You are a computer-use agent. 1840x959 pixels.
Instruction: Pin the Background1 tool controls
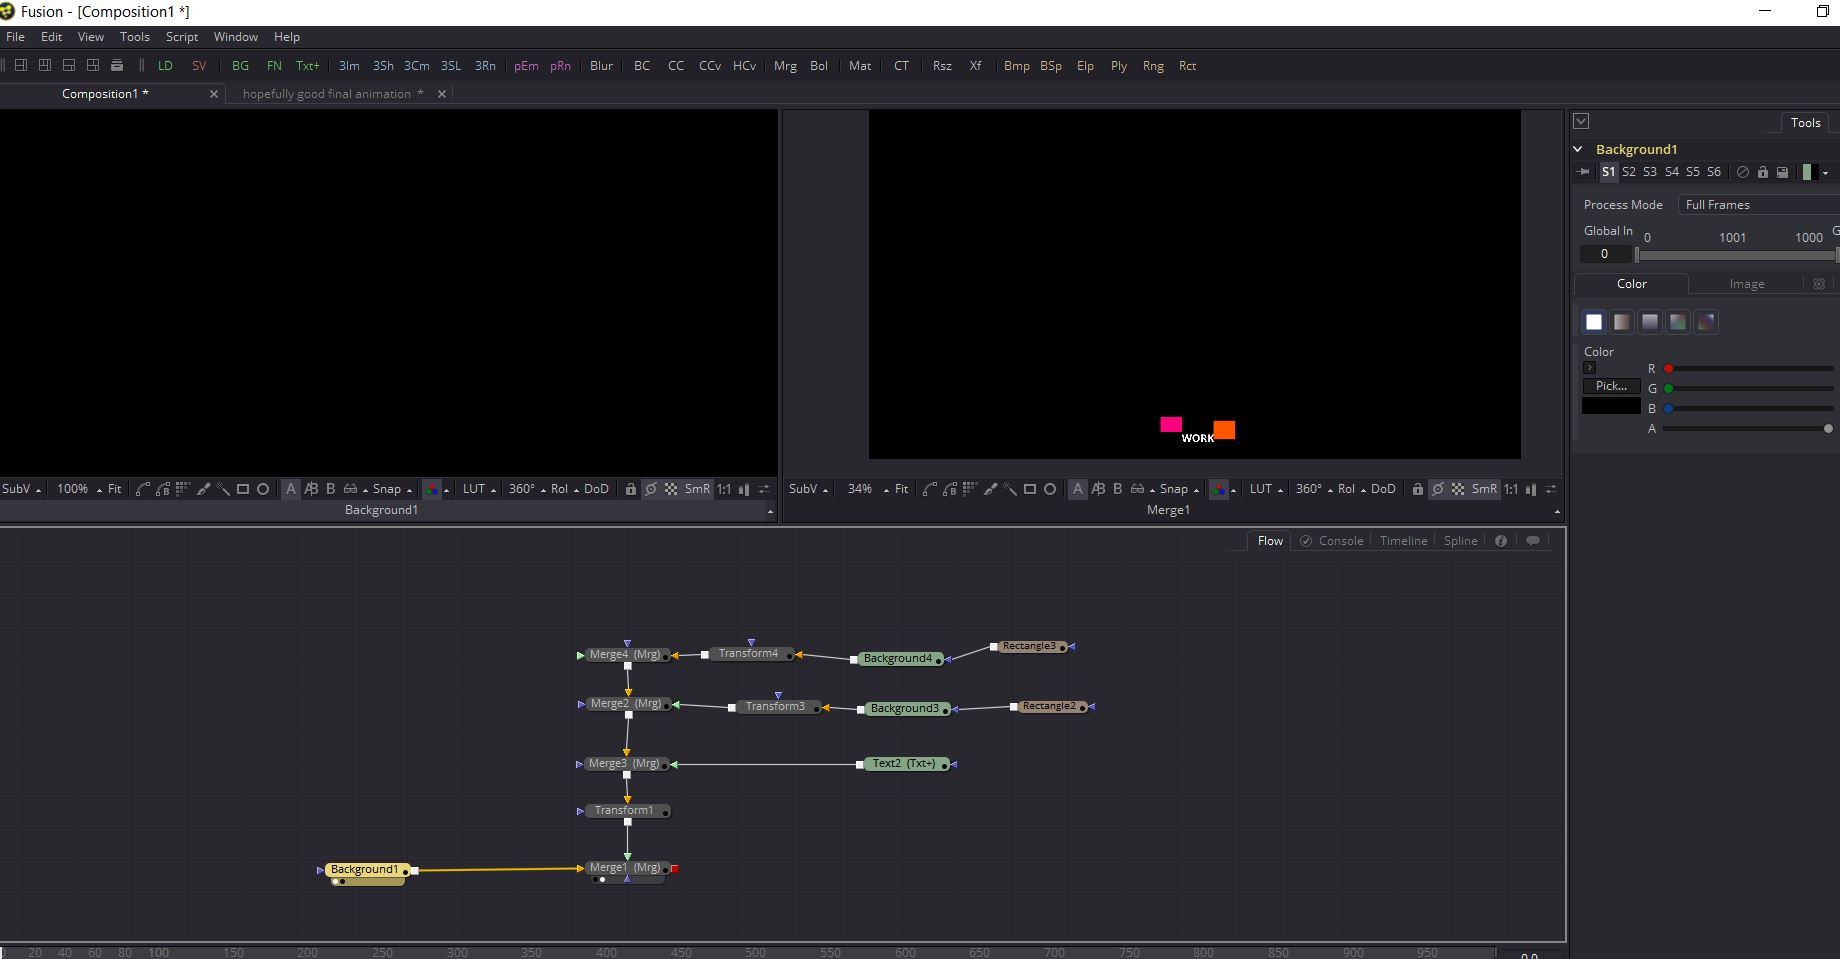tap(1583, 172)
